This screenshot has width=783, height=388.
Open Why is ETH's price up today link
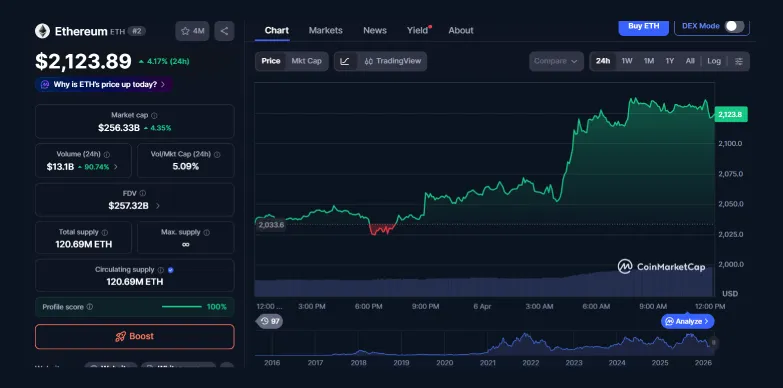pyautogui.click(x=104, y=84)
